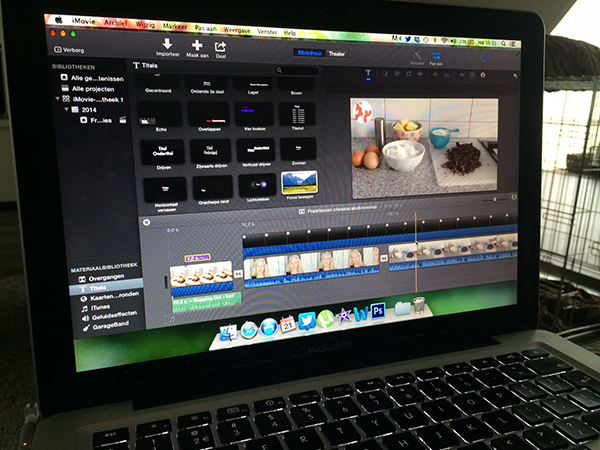Select the Onscherpe rand title thumbnail

pyautogui.click(x=212, y=188)
